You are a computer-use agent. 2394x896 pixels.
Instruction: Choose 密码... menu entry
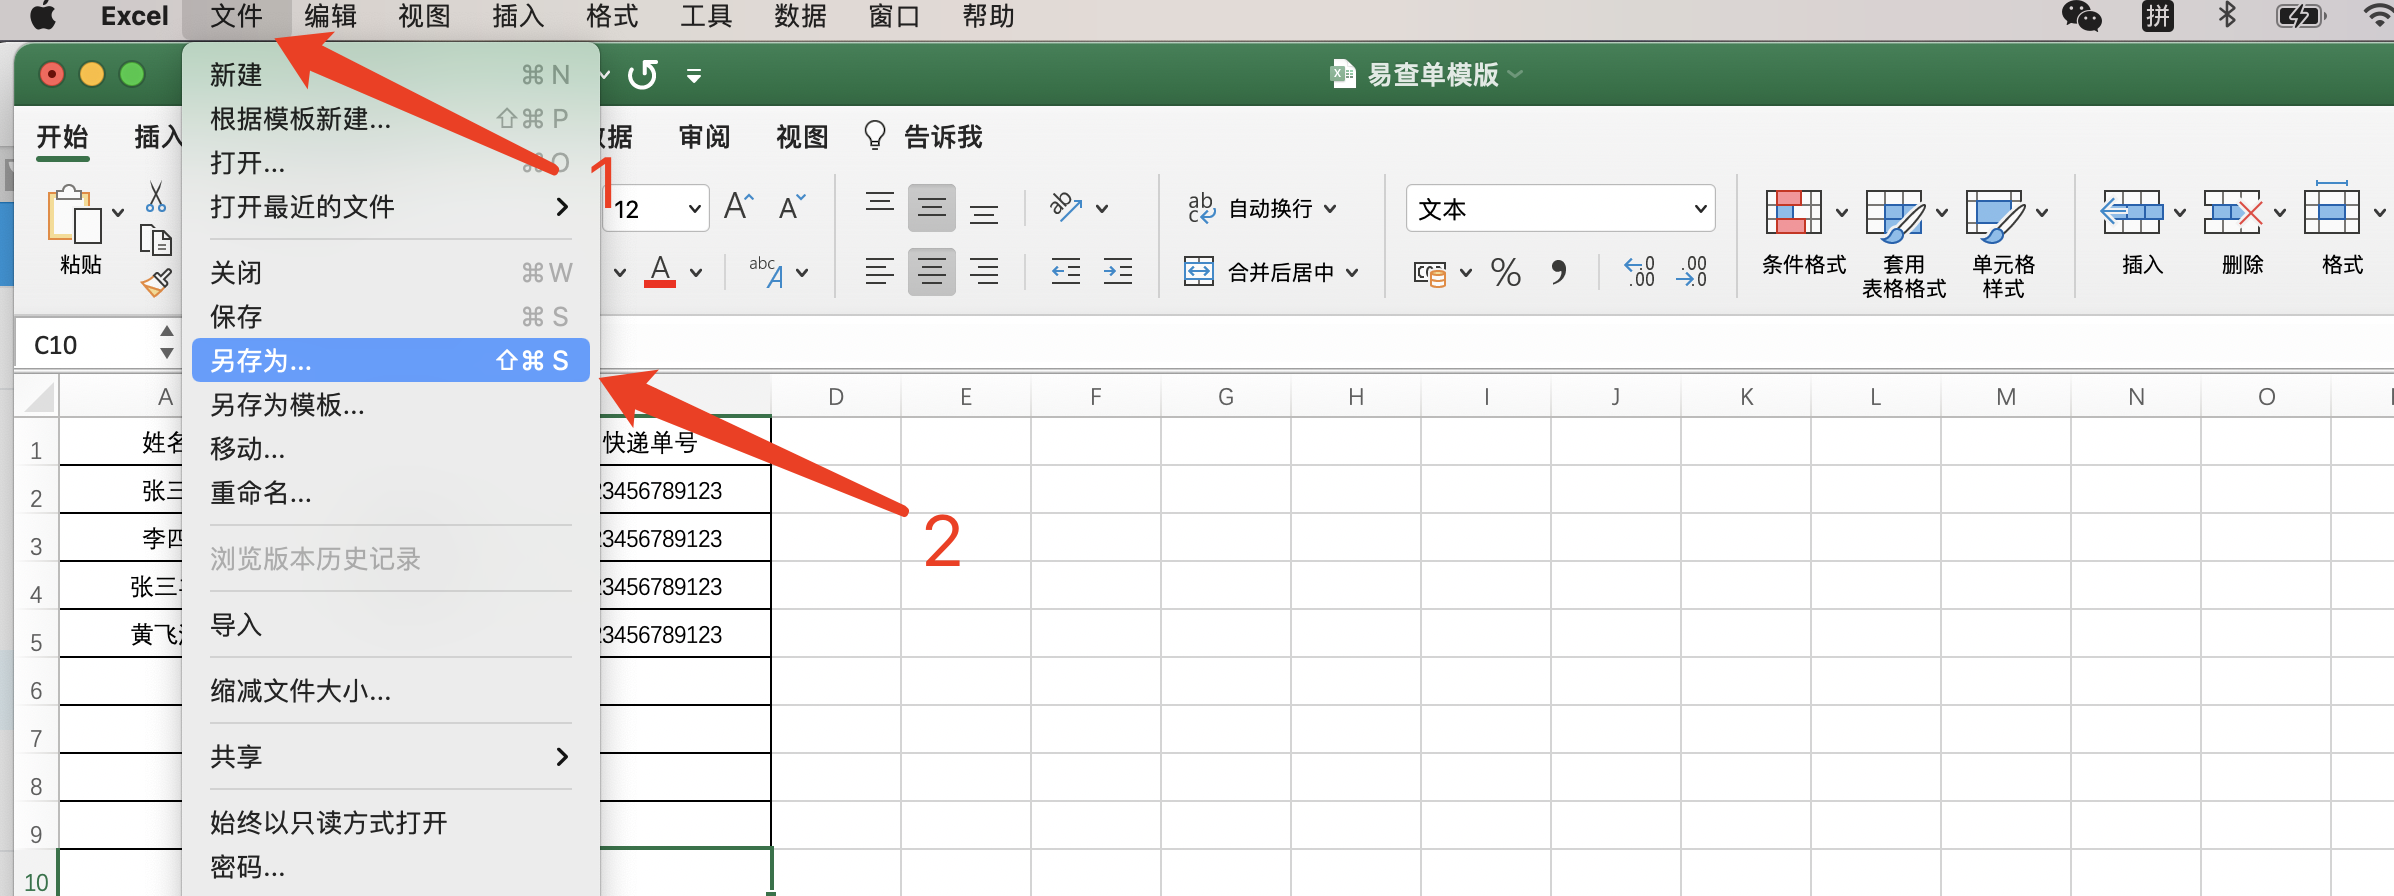tap(390, 866)
